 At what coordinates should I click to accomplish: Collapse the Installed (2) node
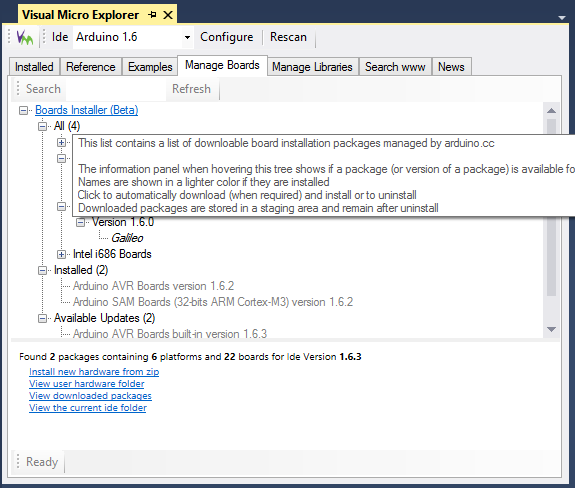43,270
